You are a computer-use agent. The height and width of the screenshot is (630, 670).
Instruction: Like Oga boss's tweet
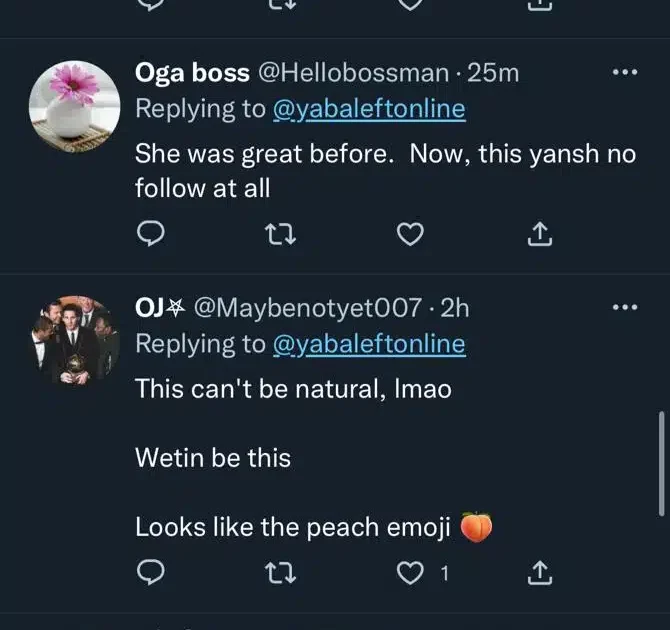[x=406, y=234]
